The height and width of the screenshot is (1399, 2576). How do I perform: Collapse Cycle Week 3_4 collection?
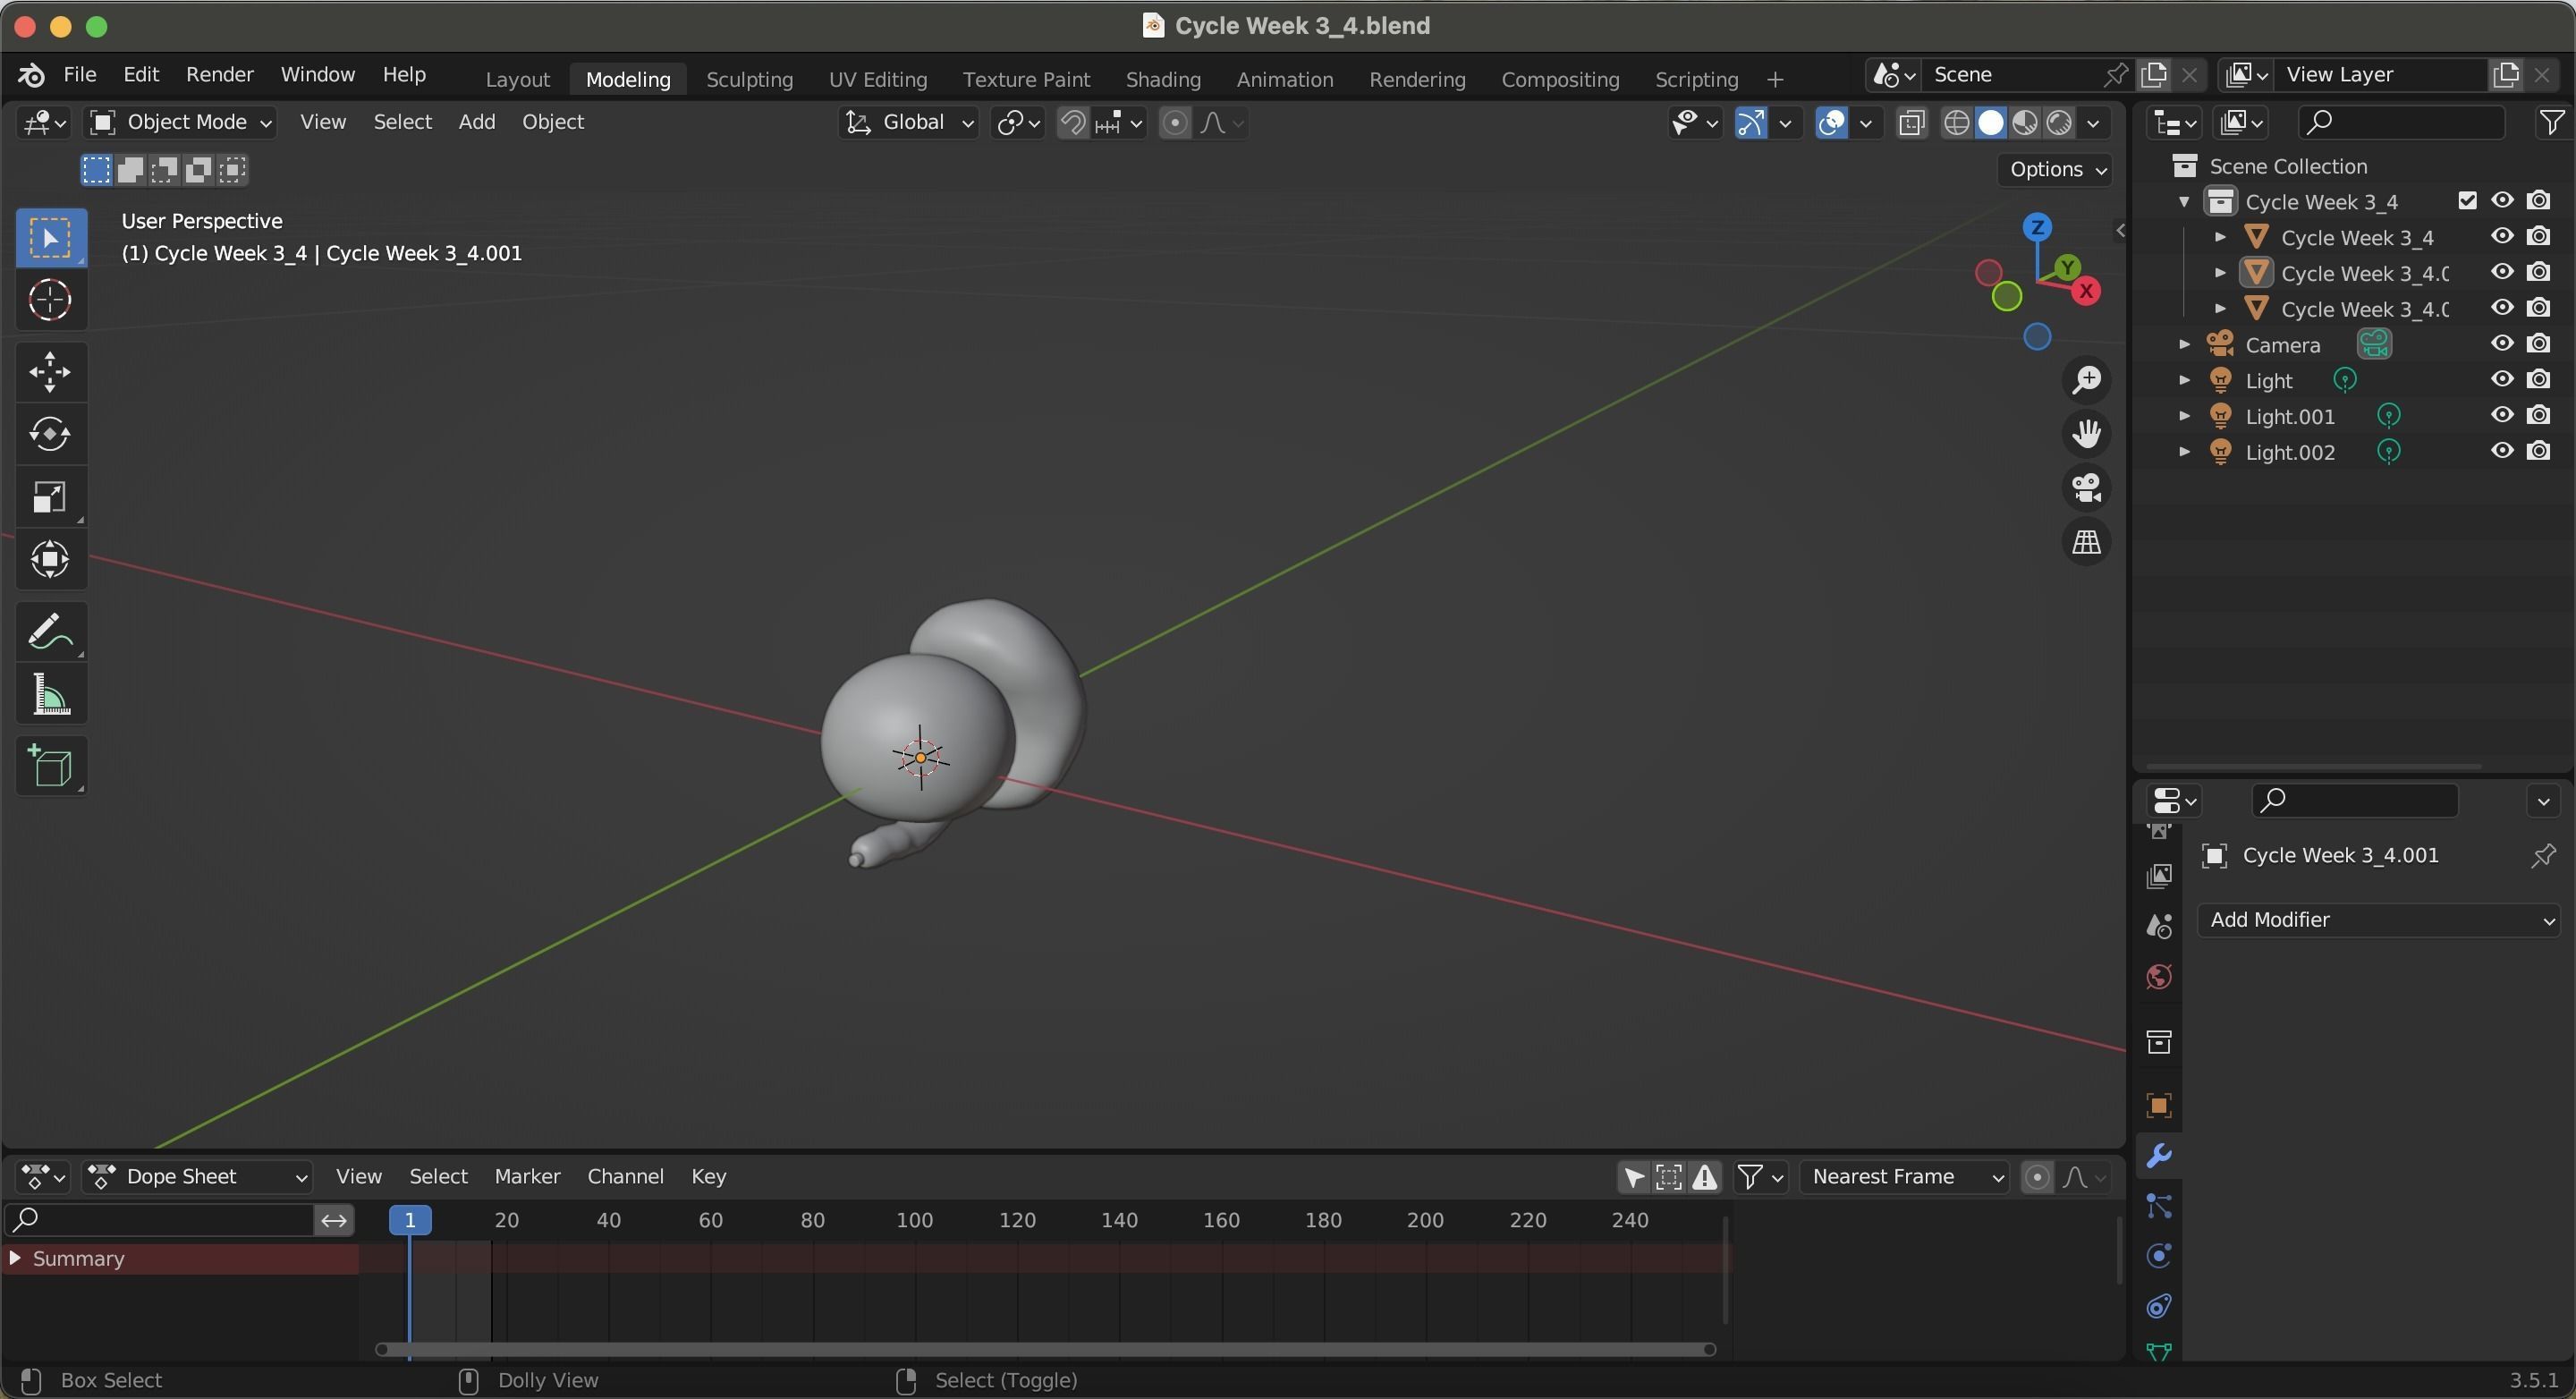coord(2185,202)
